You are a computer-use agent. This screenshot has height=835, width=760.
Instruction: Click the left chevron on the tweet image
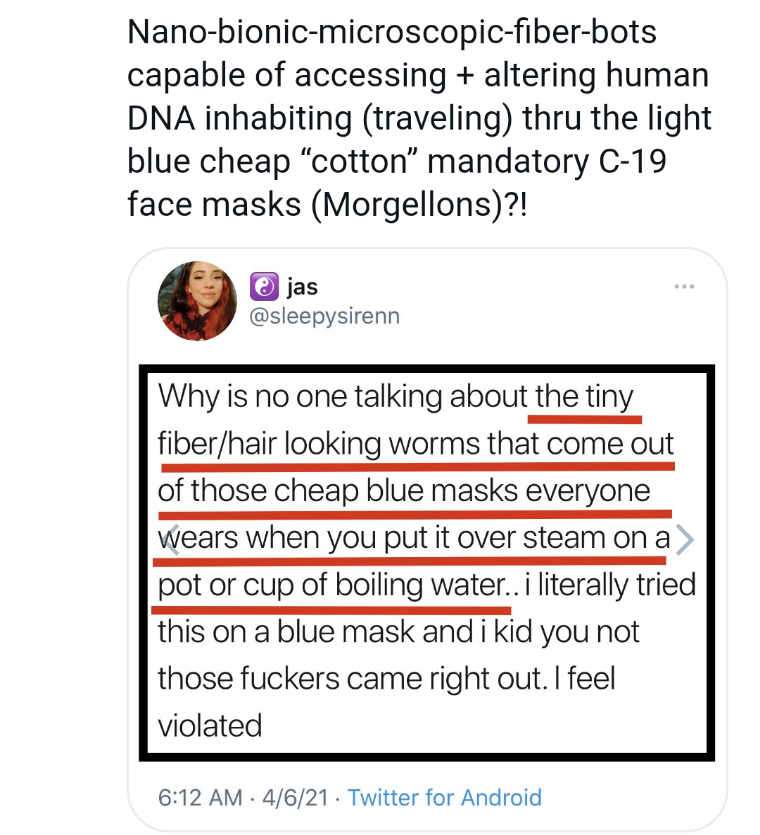(170, 539)
